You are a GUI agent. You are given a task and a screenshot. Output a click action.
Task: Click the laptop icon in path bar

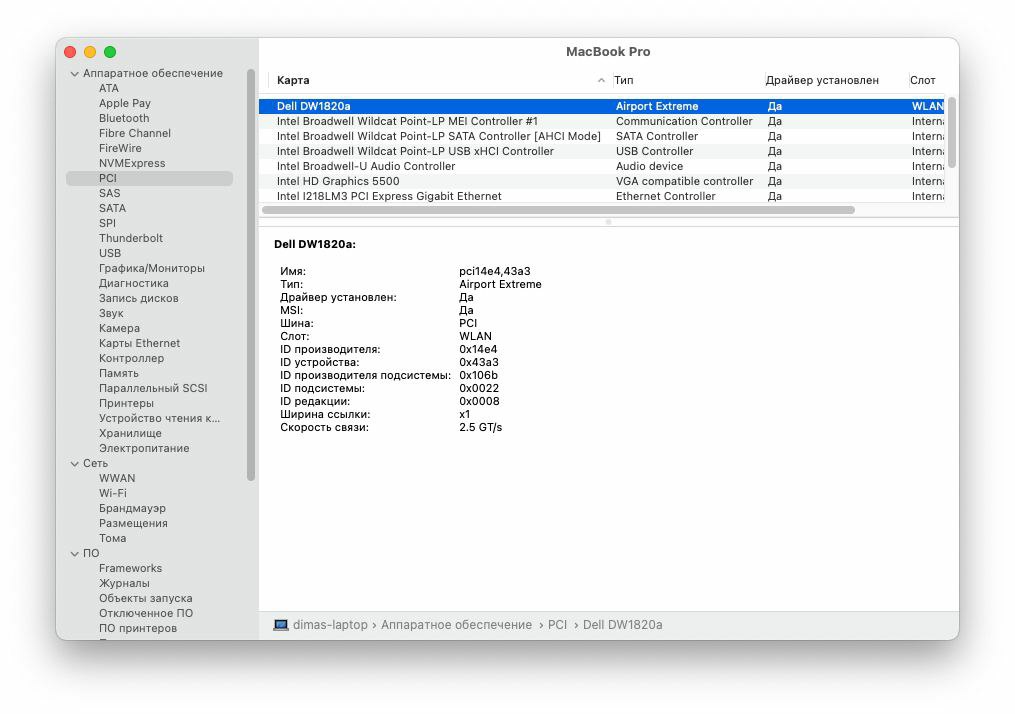(281, 625)
